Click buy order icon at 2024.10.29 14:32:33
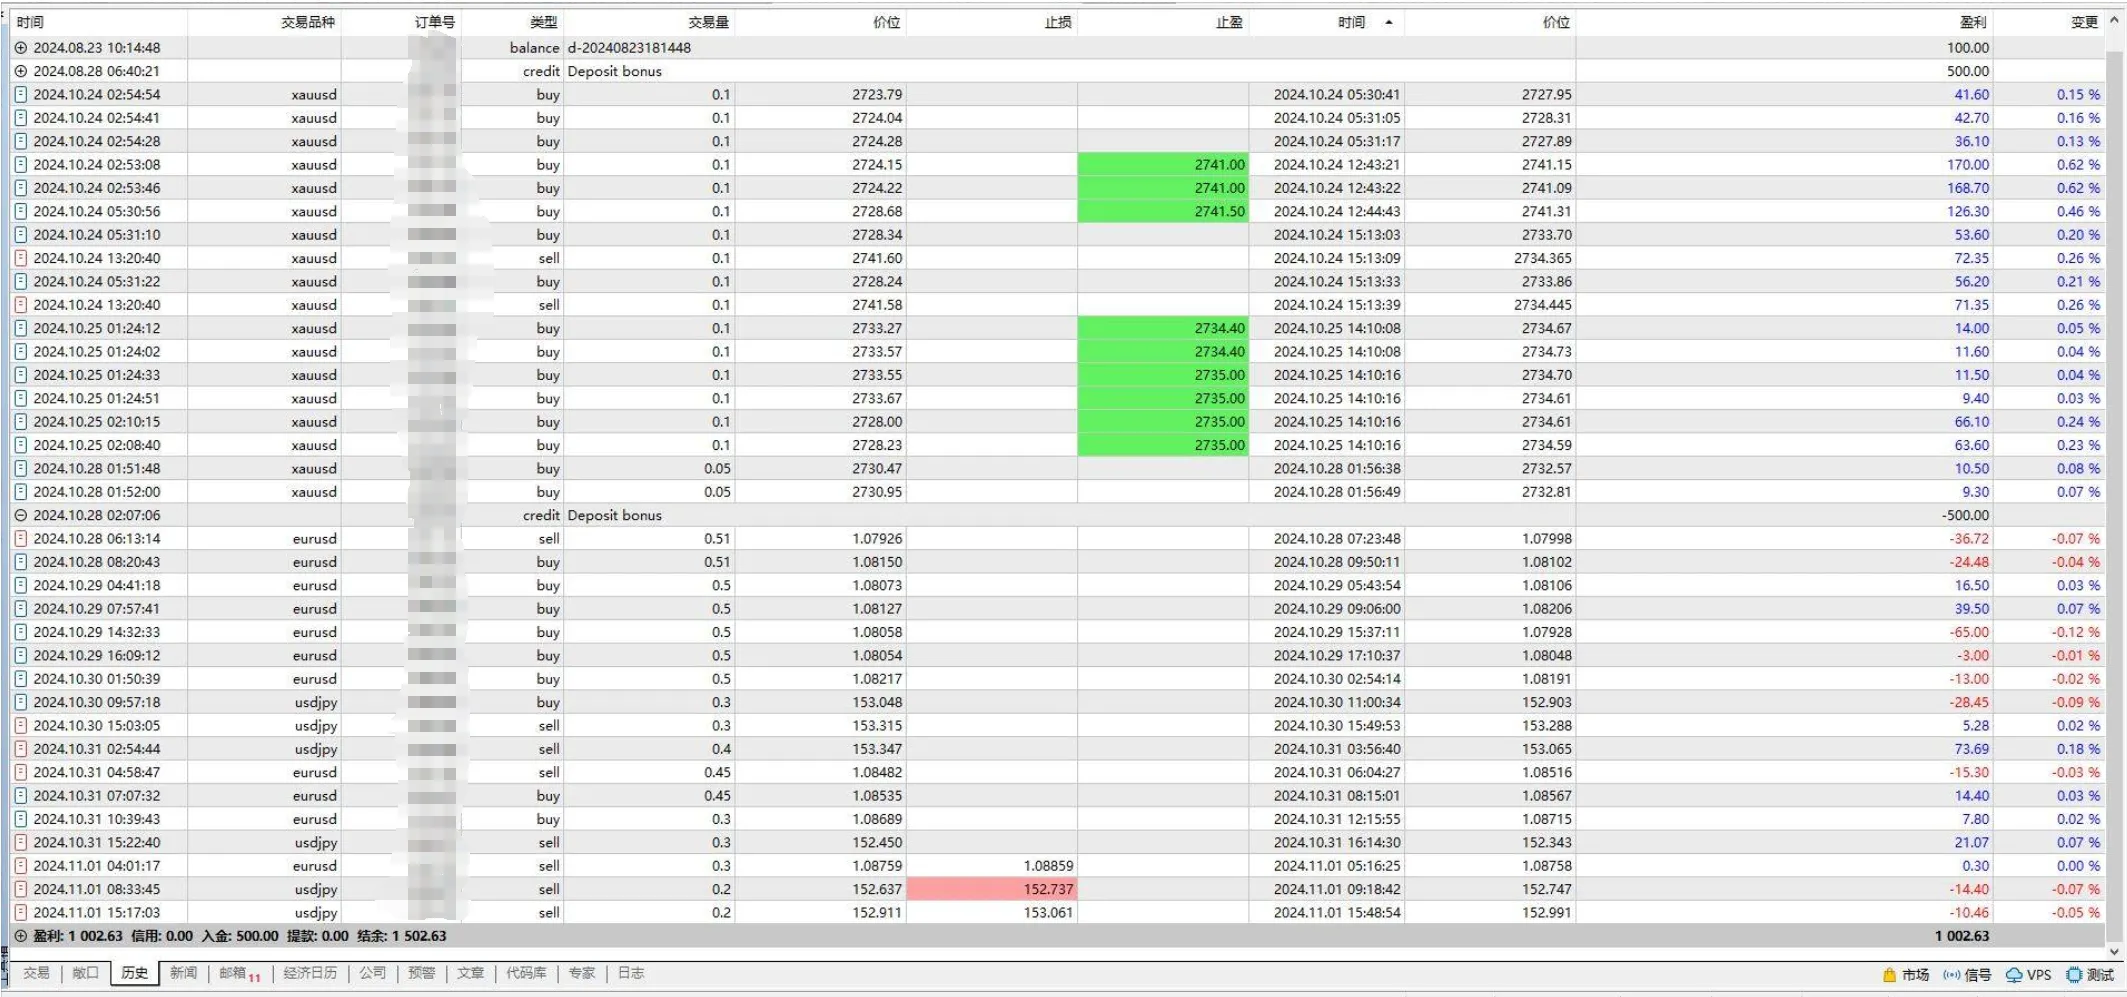This screenshot has height=997, width=2127. pos(20,632)
